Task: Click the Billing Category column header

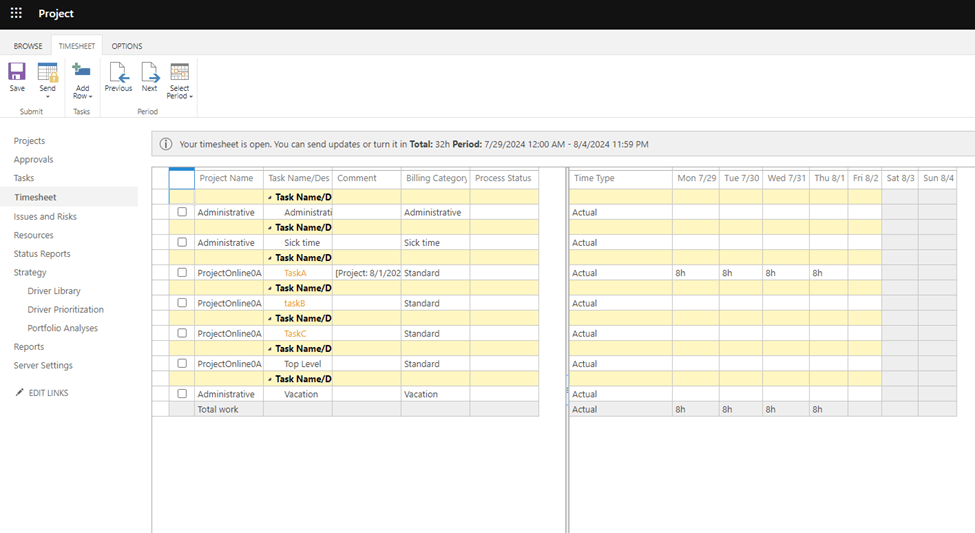Action: (436, 178)
